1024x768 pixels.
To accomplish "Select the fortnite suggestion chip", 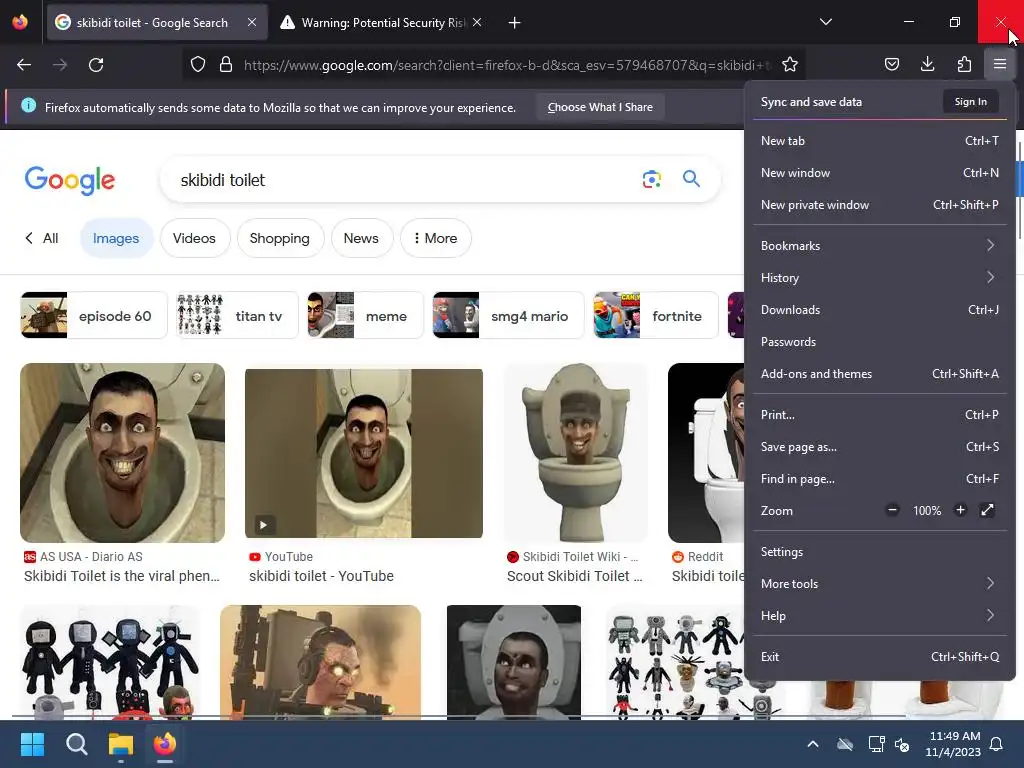I will click(x=656, y=315).
